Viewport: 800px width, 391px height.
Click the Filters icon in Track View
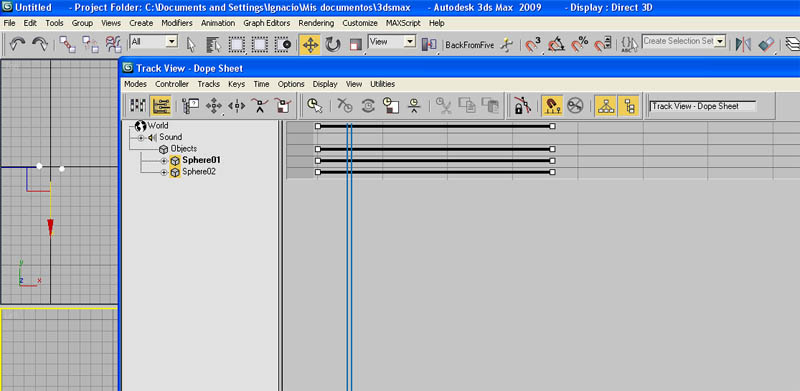190,106
